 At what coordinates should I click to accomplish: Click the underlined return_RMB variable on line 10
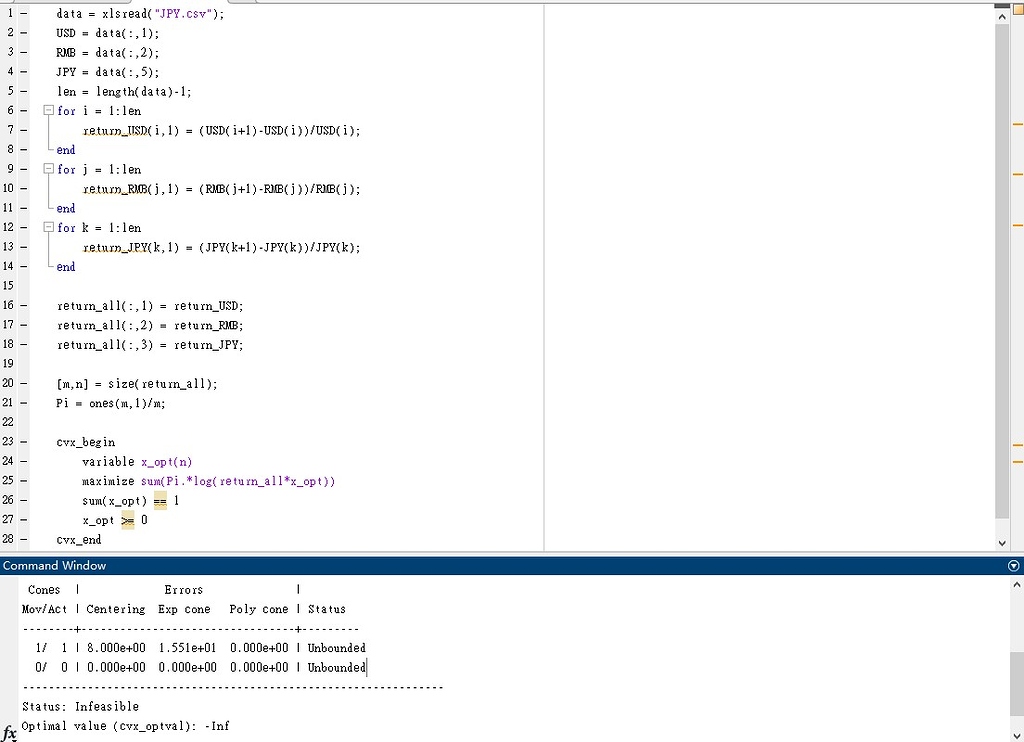[114, 189]
